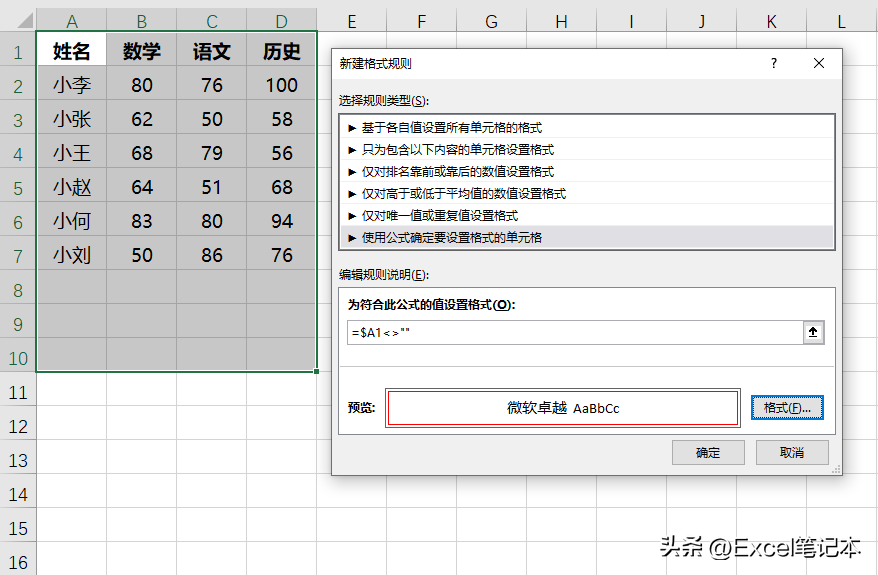Click the preview box 微软卓越 AaBbCc
The image size is (878, 575).
[x=563, y=408]
